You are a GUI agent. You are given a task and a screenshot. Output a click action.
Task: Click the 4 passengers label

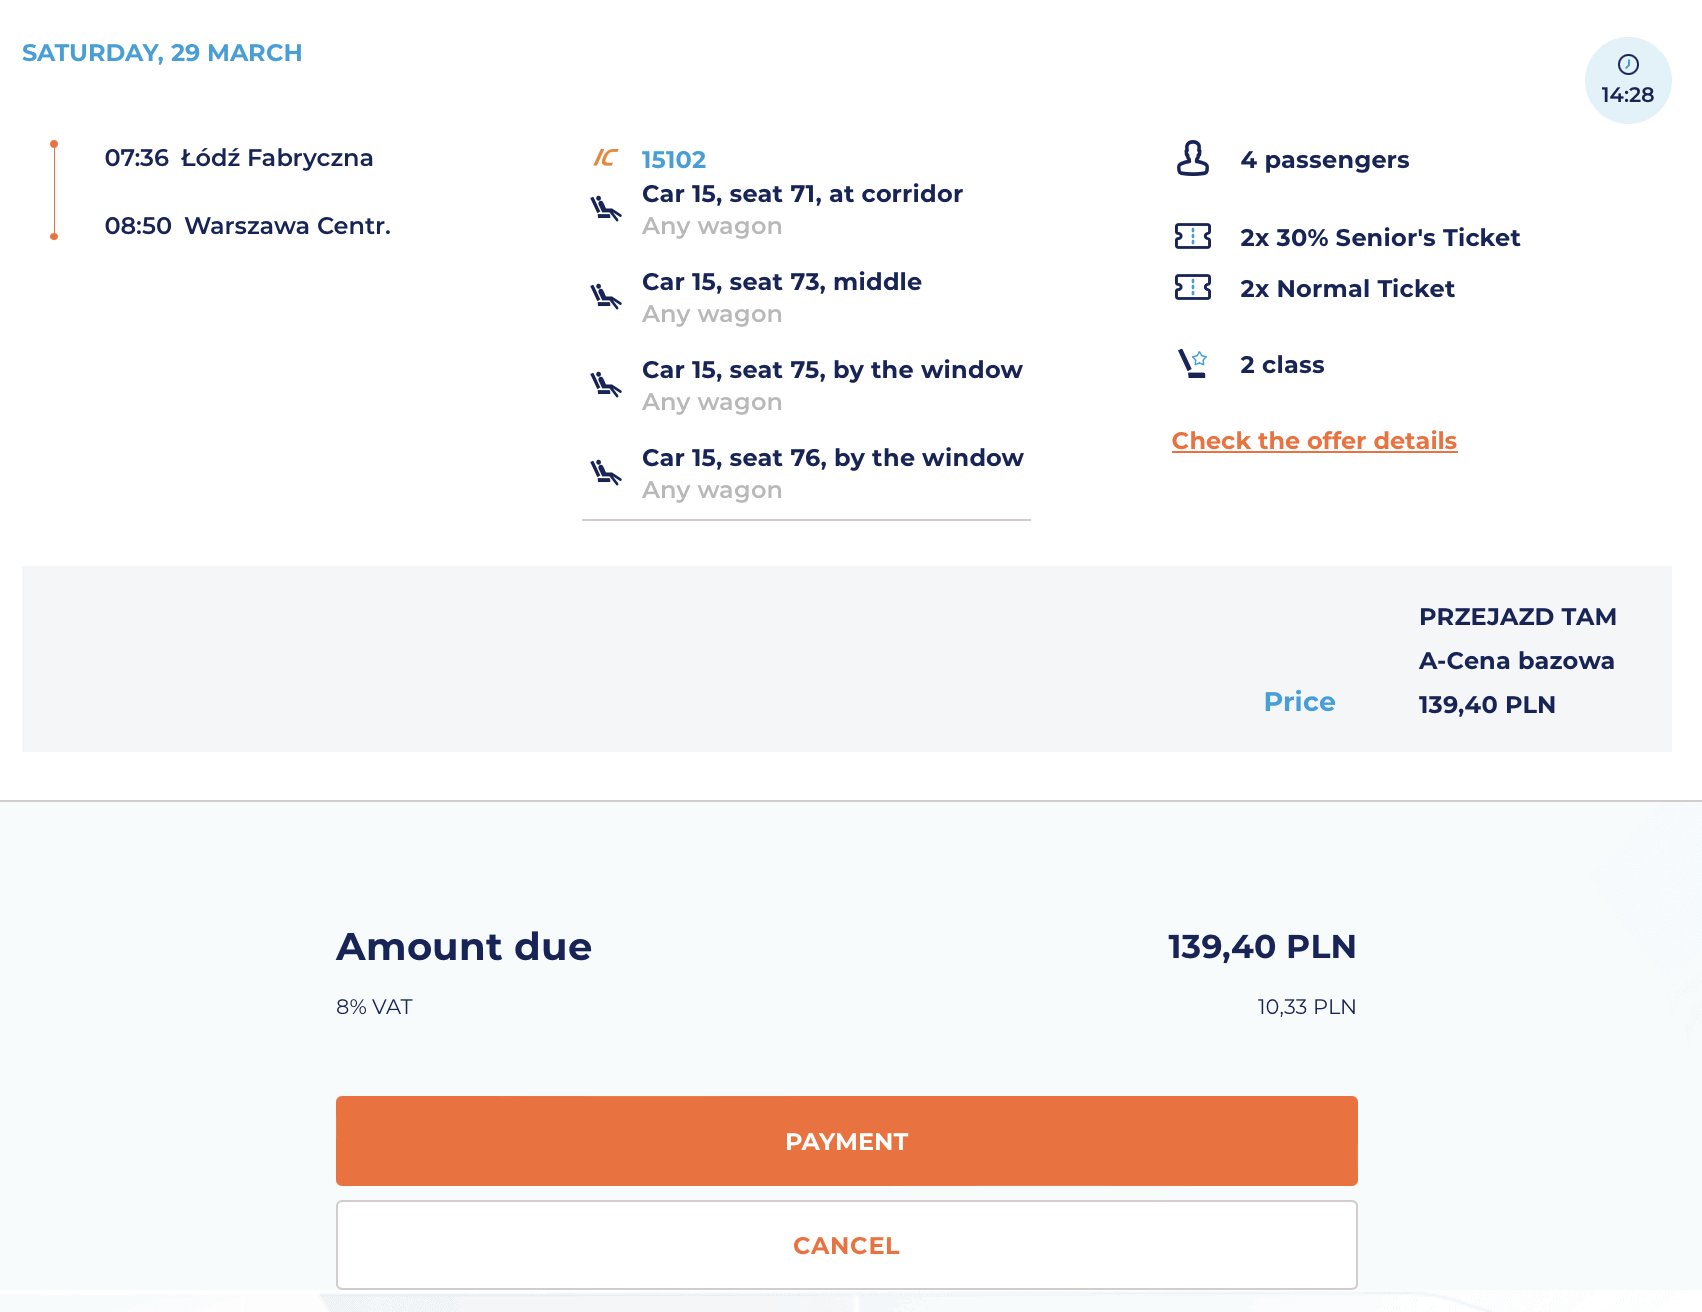point(1324,160)
